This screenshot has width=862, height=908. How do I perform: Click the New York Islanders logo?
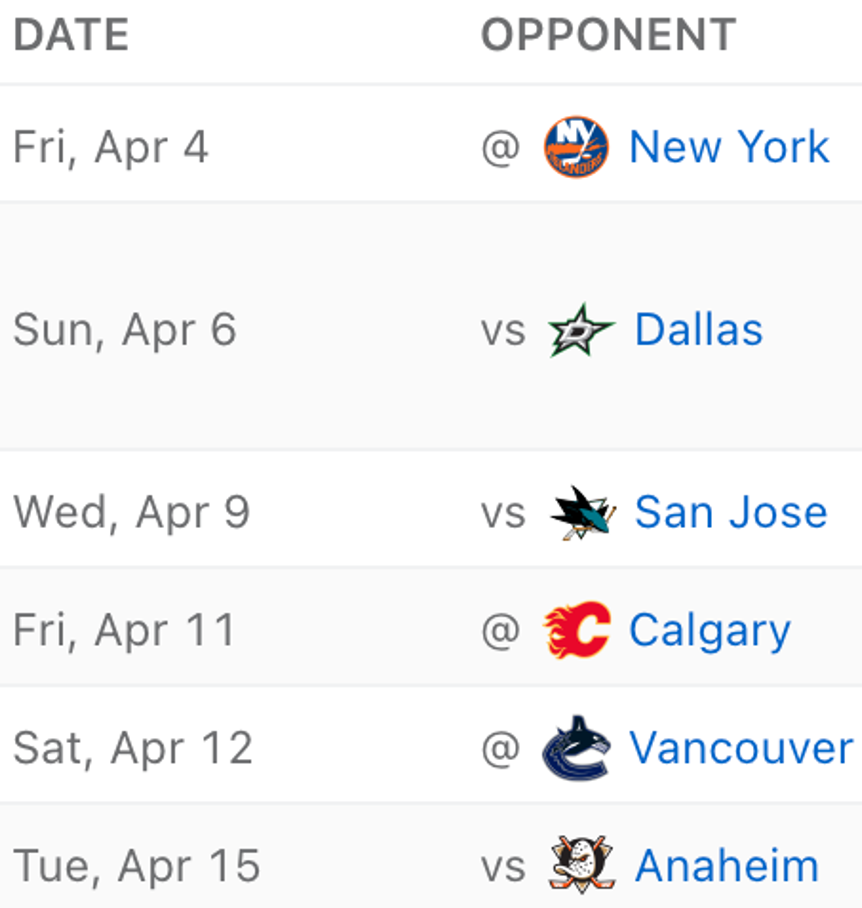point(576,147)
